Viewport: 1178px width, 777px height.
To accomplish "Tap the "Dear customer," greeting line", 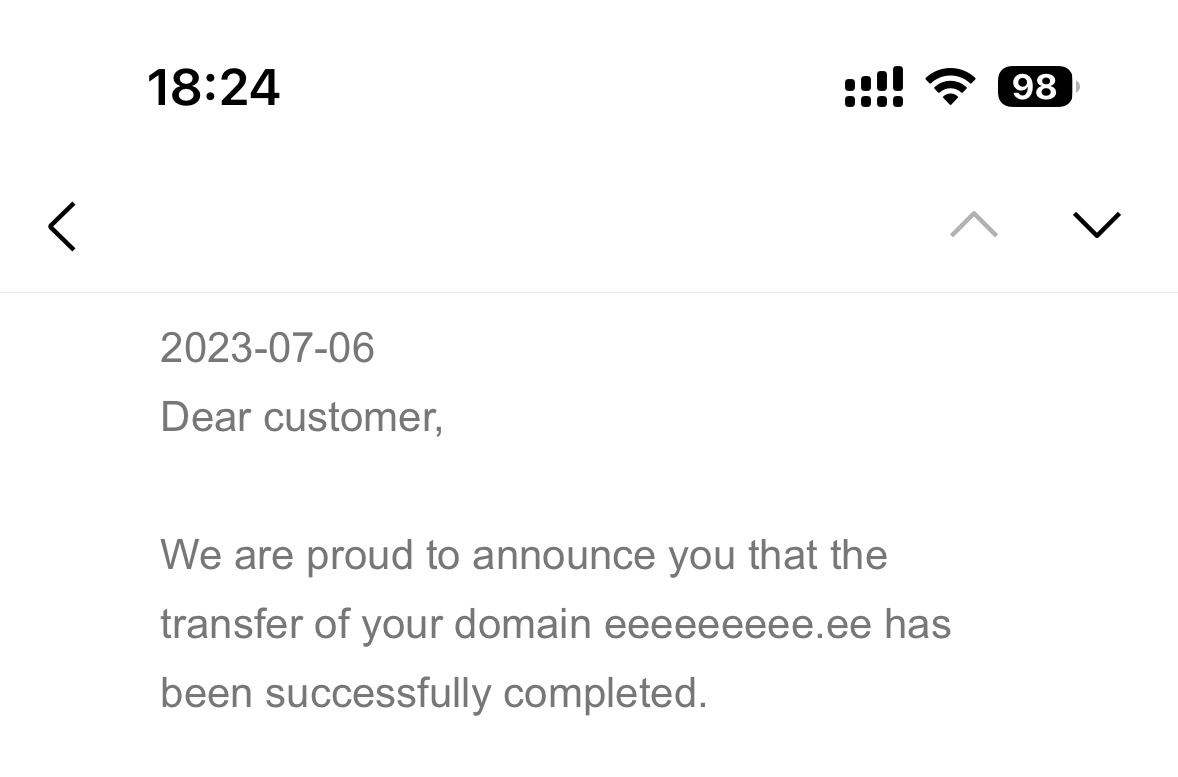I will (x=301, y=417).
